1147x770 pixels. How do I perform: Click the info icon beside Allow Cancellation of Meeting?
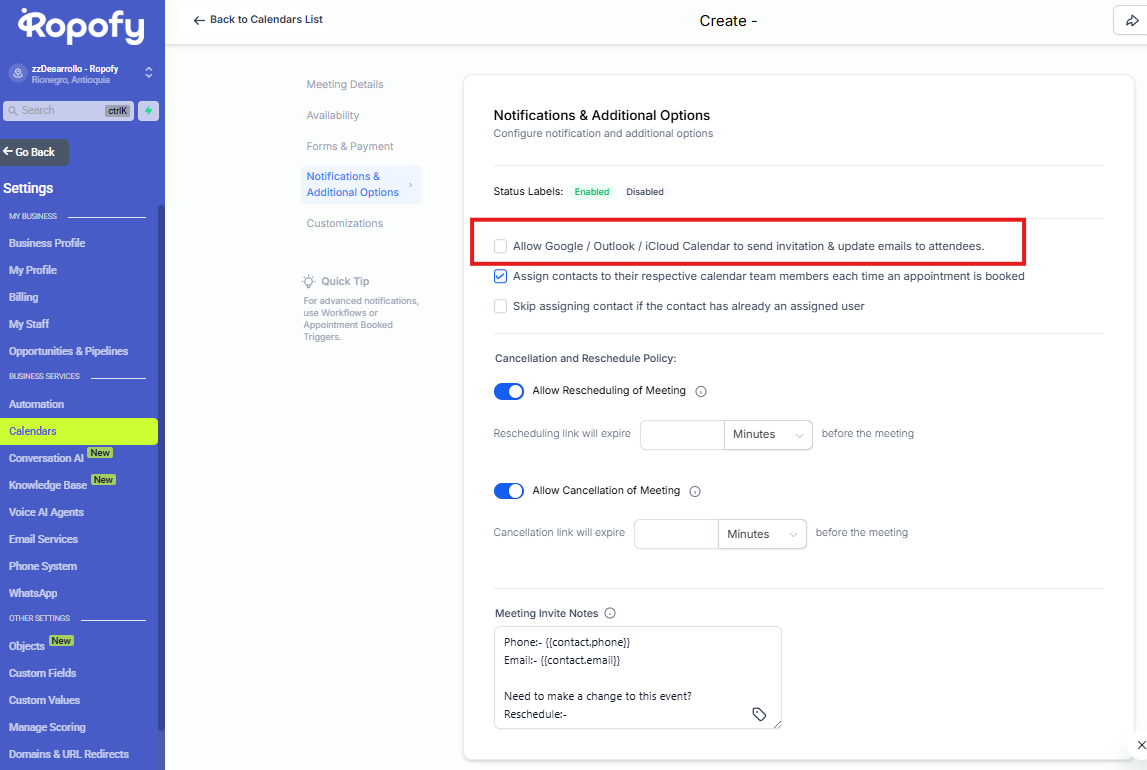point(695,492)
